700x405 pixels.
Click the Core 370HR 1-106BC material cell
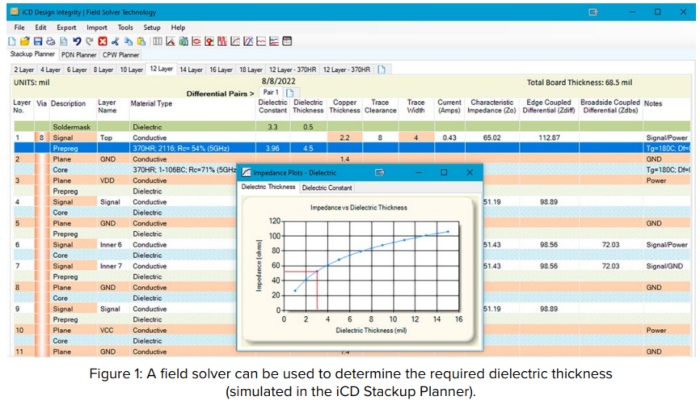[x=183, y=170]
